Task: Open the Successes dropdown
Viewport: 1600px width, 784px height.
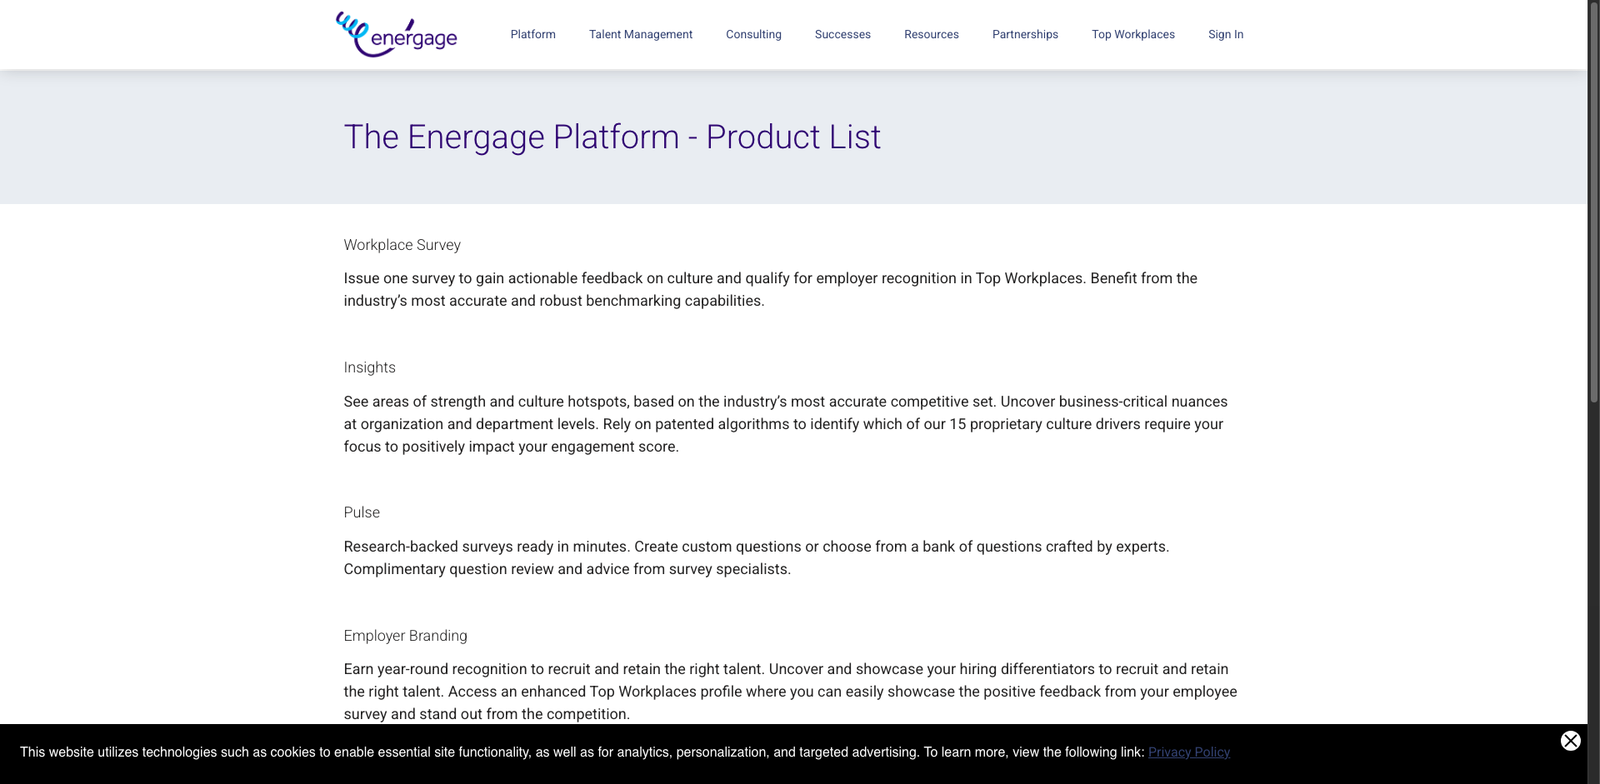Action: [842, 34]
